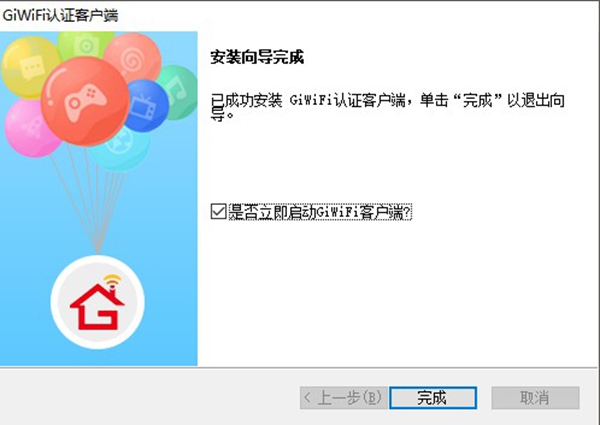Click the pink spiral balloon icon

click(x=133, y=57)
